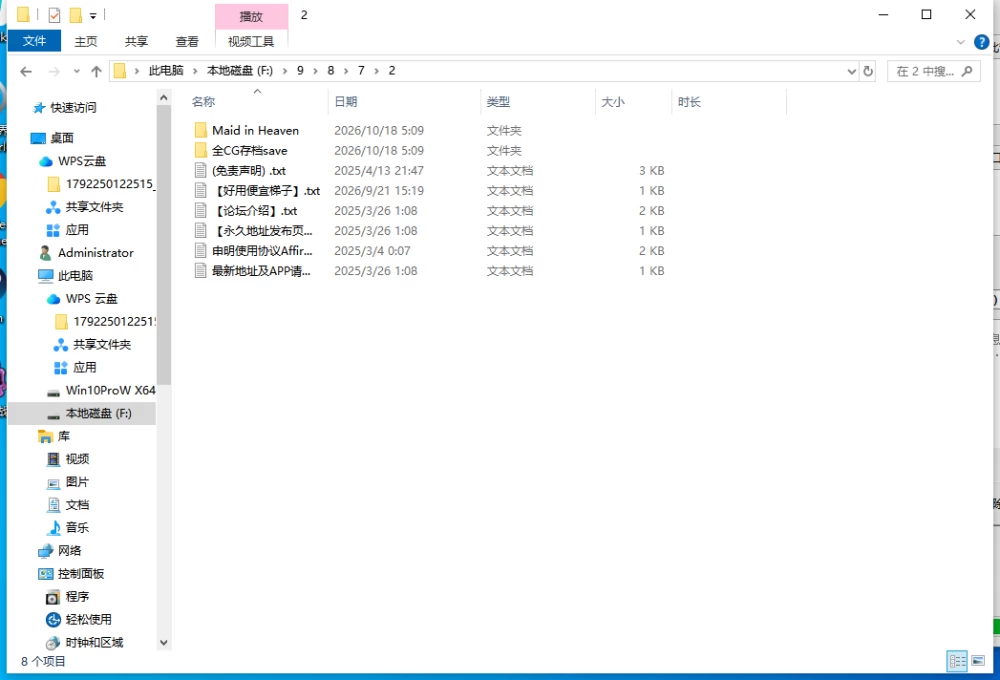Click the 2026/9/21 15:19 date cell
Image resolution: width=1000 pixels, height=680 pixels.
(379, 191)
